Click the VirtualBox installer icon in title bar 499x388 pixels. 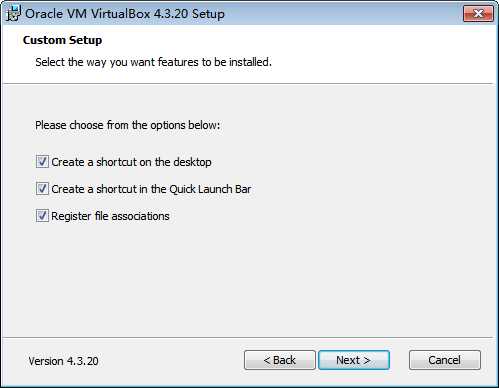[x=14, y=13]
